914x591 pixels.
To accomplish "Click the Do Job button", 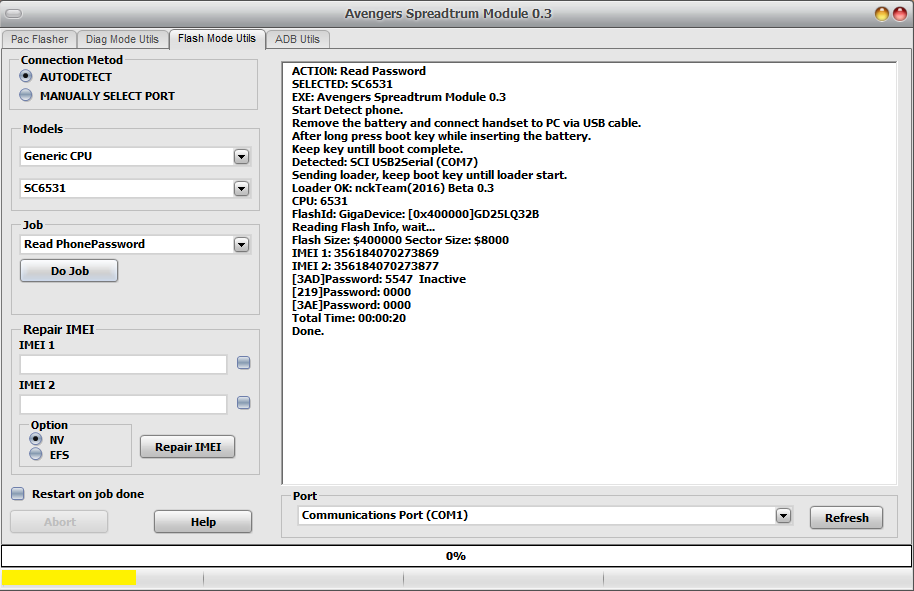I will tap(69, 271).
